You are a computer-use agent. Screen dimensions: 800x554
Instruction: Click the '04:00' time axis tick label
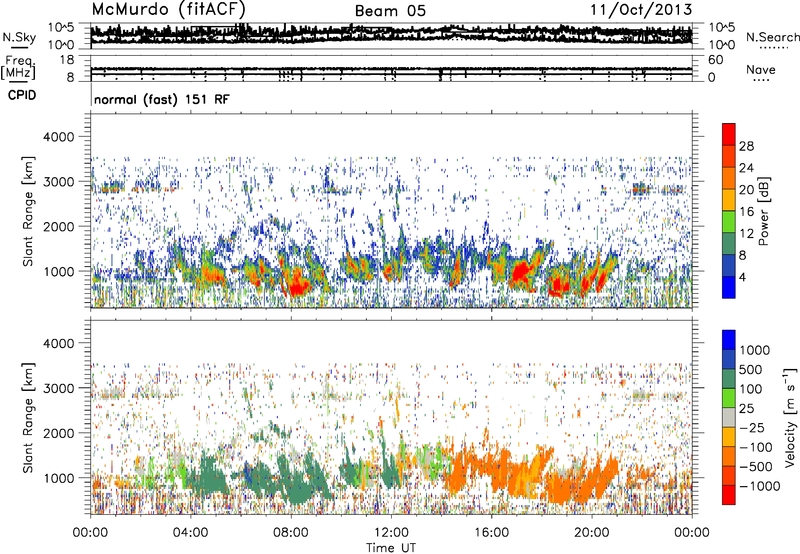point(190,533)
